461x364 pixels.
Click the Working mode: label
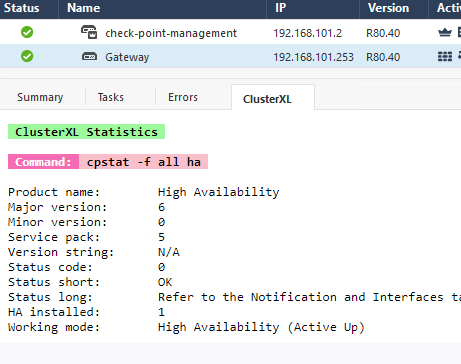(x=54, y=327)
